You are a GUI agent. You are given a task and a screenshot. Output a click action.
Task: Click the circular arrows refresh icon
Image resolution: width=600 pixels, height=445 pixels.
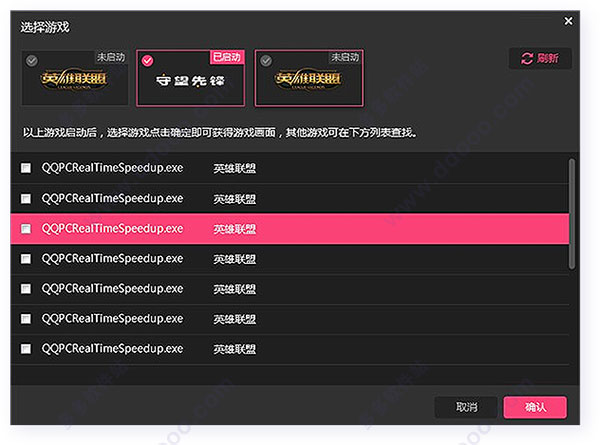point(527,59)
